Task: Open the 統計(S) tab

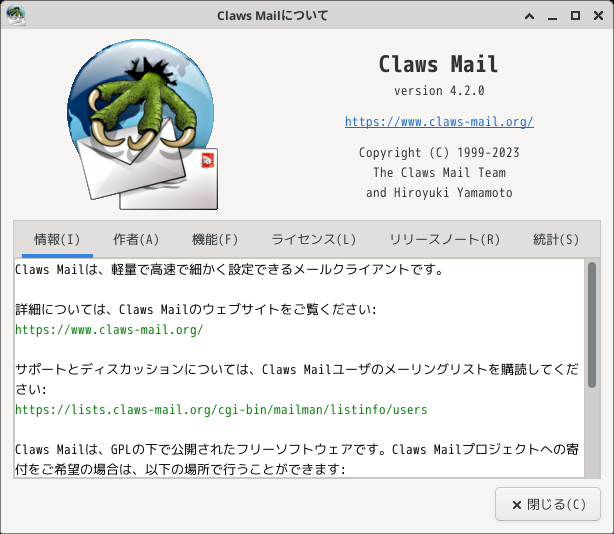Action: (x=556, y=239)
